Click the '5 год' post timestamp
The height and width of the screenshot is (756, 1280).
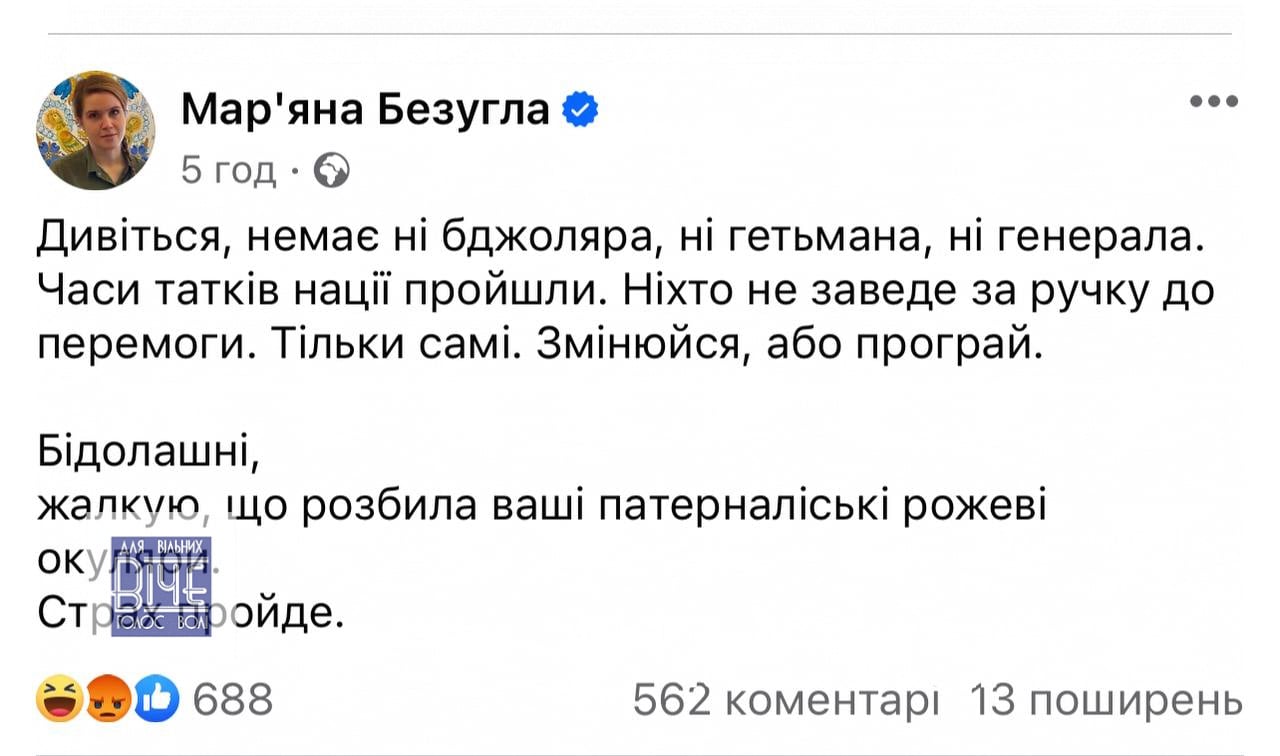pyautogui.click(x=229, y=172)
